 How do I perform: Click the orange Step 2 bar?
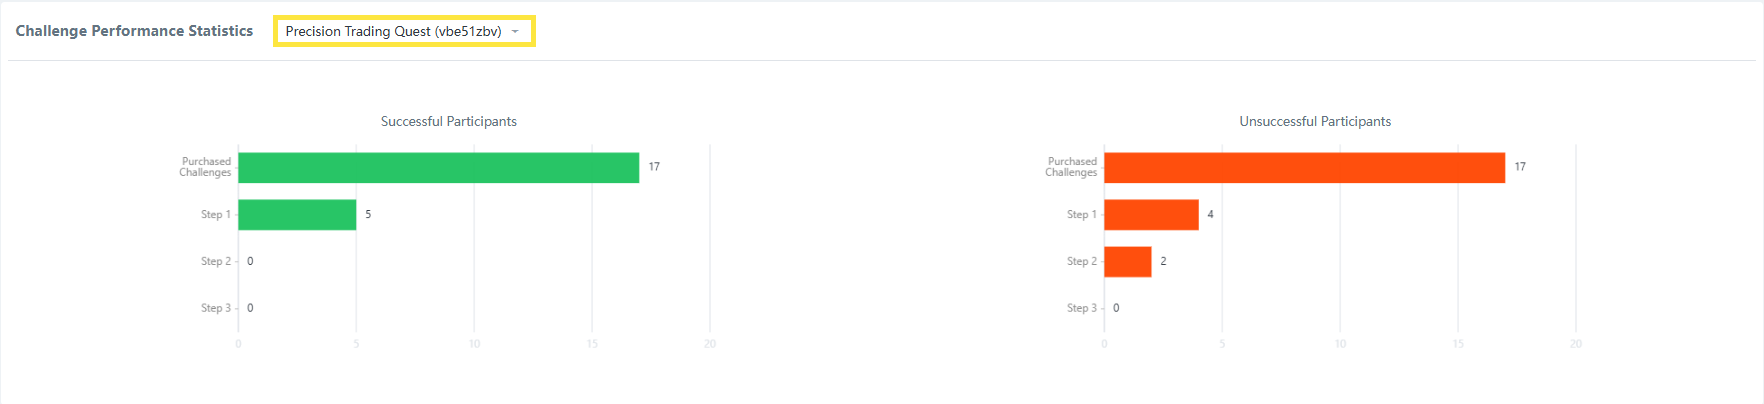[x=1128, y=262]
